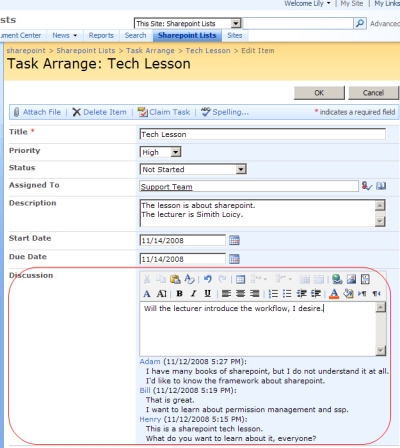Click the OK button
Viewport: 400px width, 448px height.
point(319,93)
